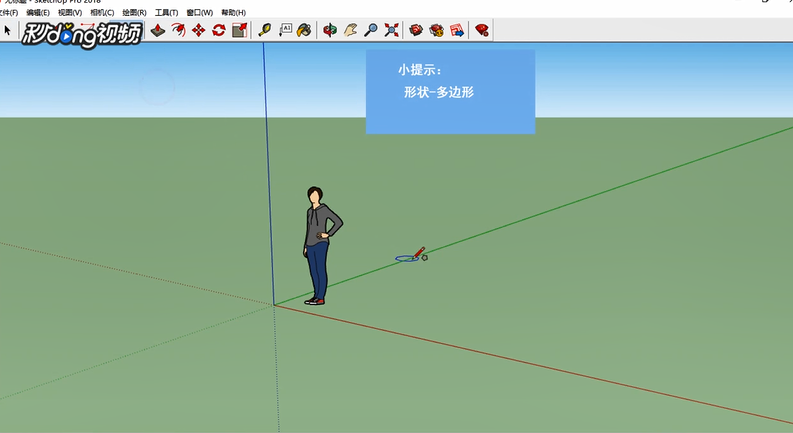Select the Orbit tool
793x433 pixels.
coord(330,30)
